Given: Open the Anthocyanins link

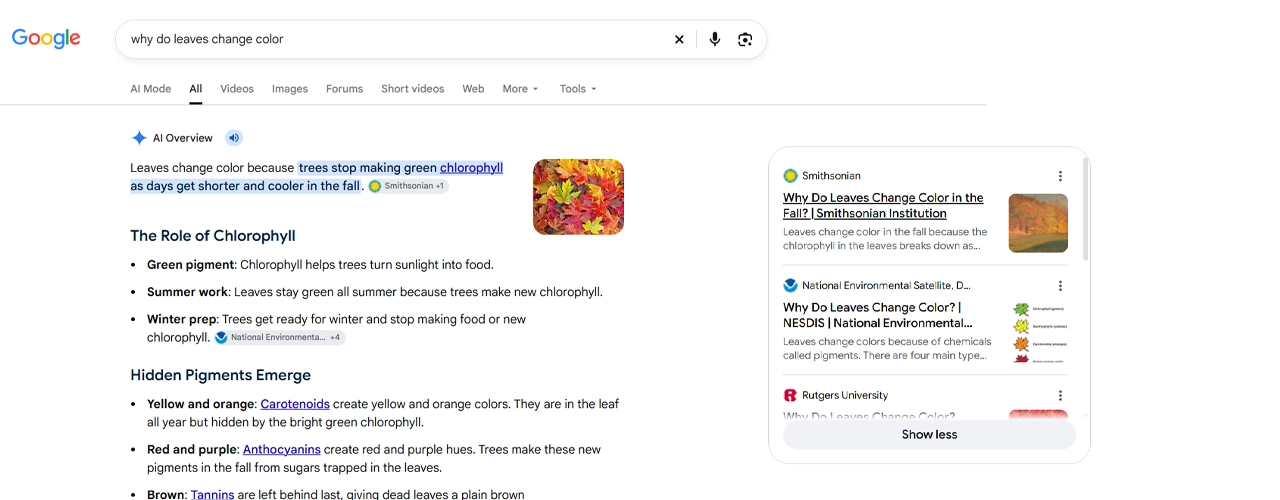Looking at the screenshot, I should [282, 450].
